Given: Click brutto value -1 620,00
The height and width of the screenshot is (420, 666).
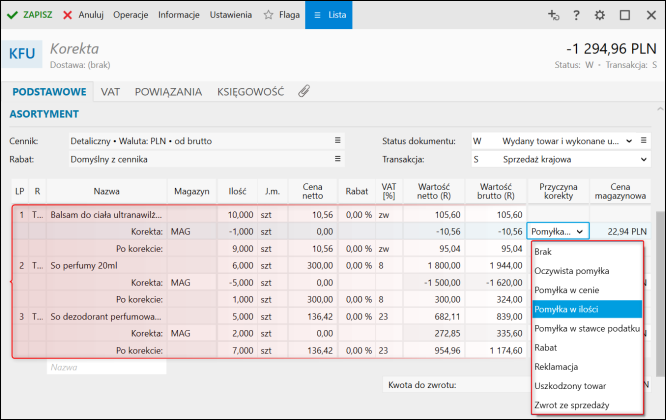Looking at the screenshot, I should 496,283.
